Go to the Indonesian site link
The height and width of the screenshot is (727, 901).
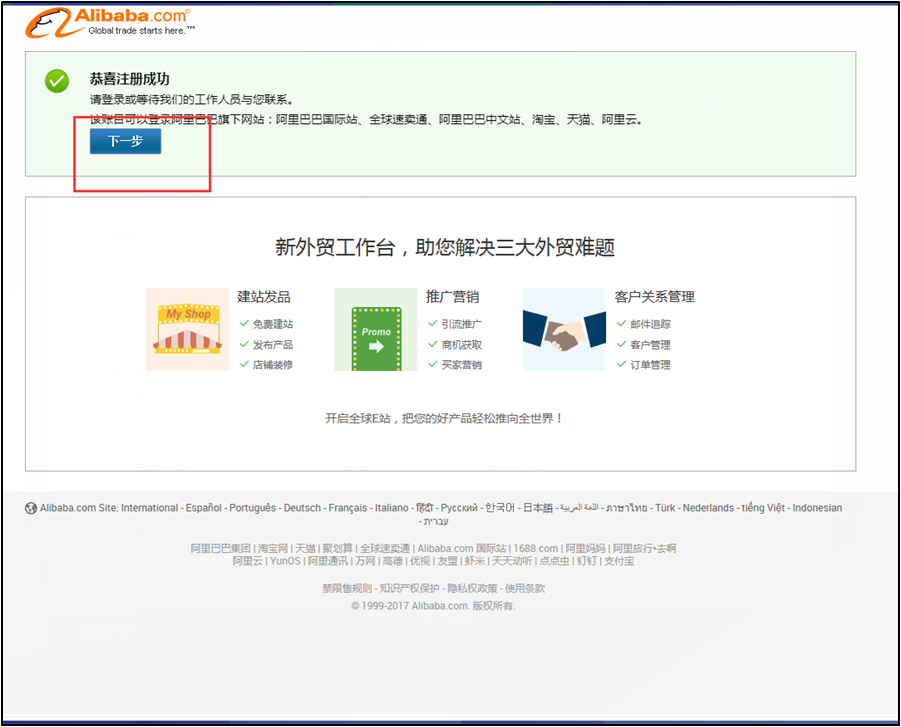pyautogui.click(x=817, y=508)
